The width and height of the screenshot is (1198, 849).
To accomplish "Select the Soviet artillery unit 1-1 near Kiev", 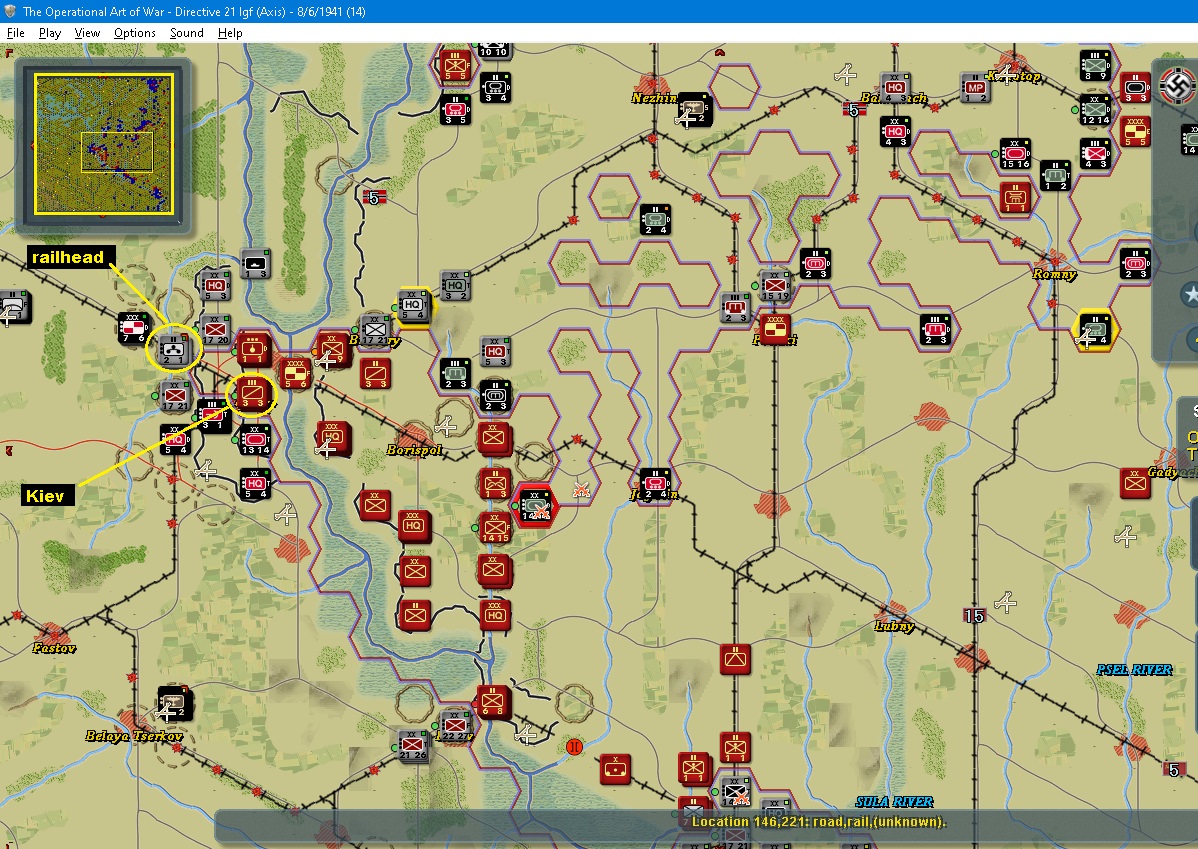I will tap(253, 348).
